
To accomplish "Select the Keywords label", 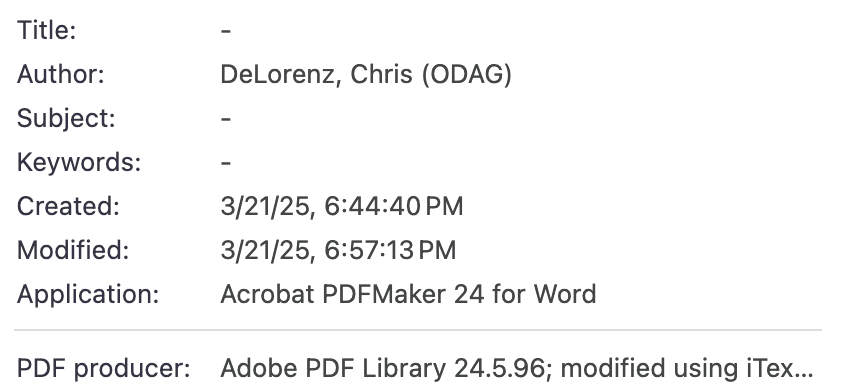I will point(79,162).
